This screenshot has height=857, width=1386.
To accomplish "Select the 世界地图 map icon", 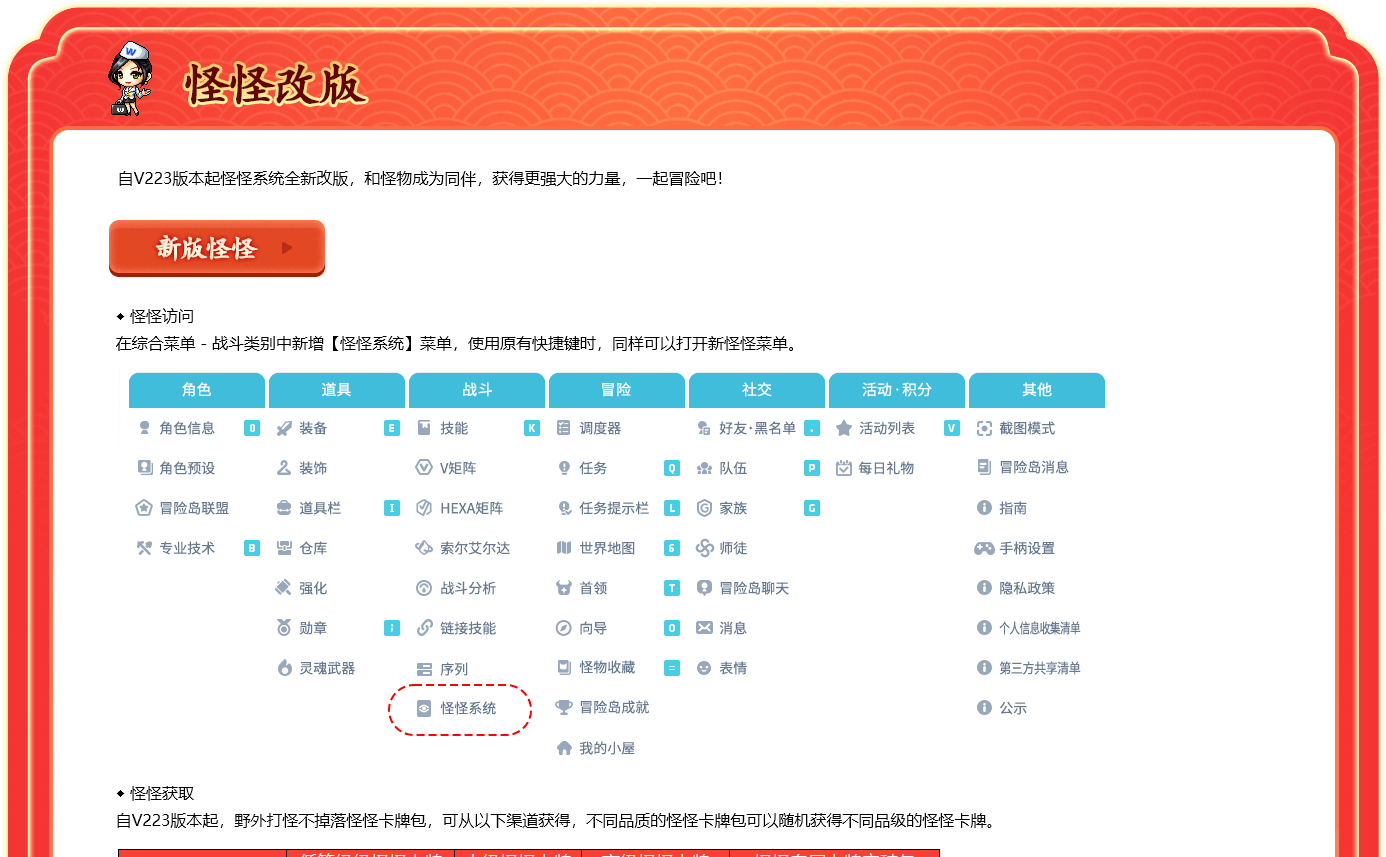I will 564,548.
